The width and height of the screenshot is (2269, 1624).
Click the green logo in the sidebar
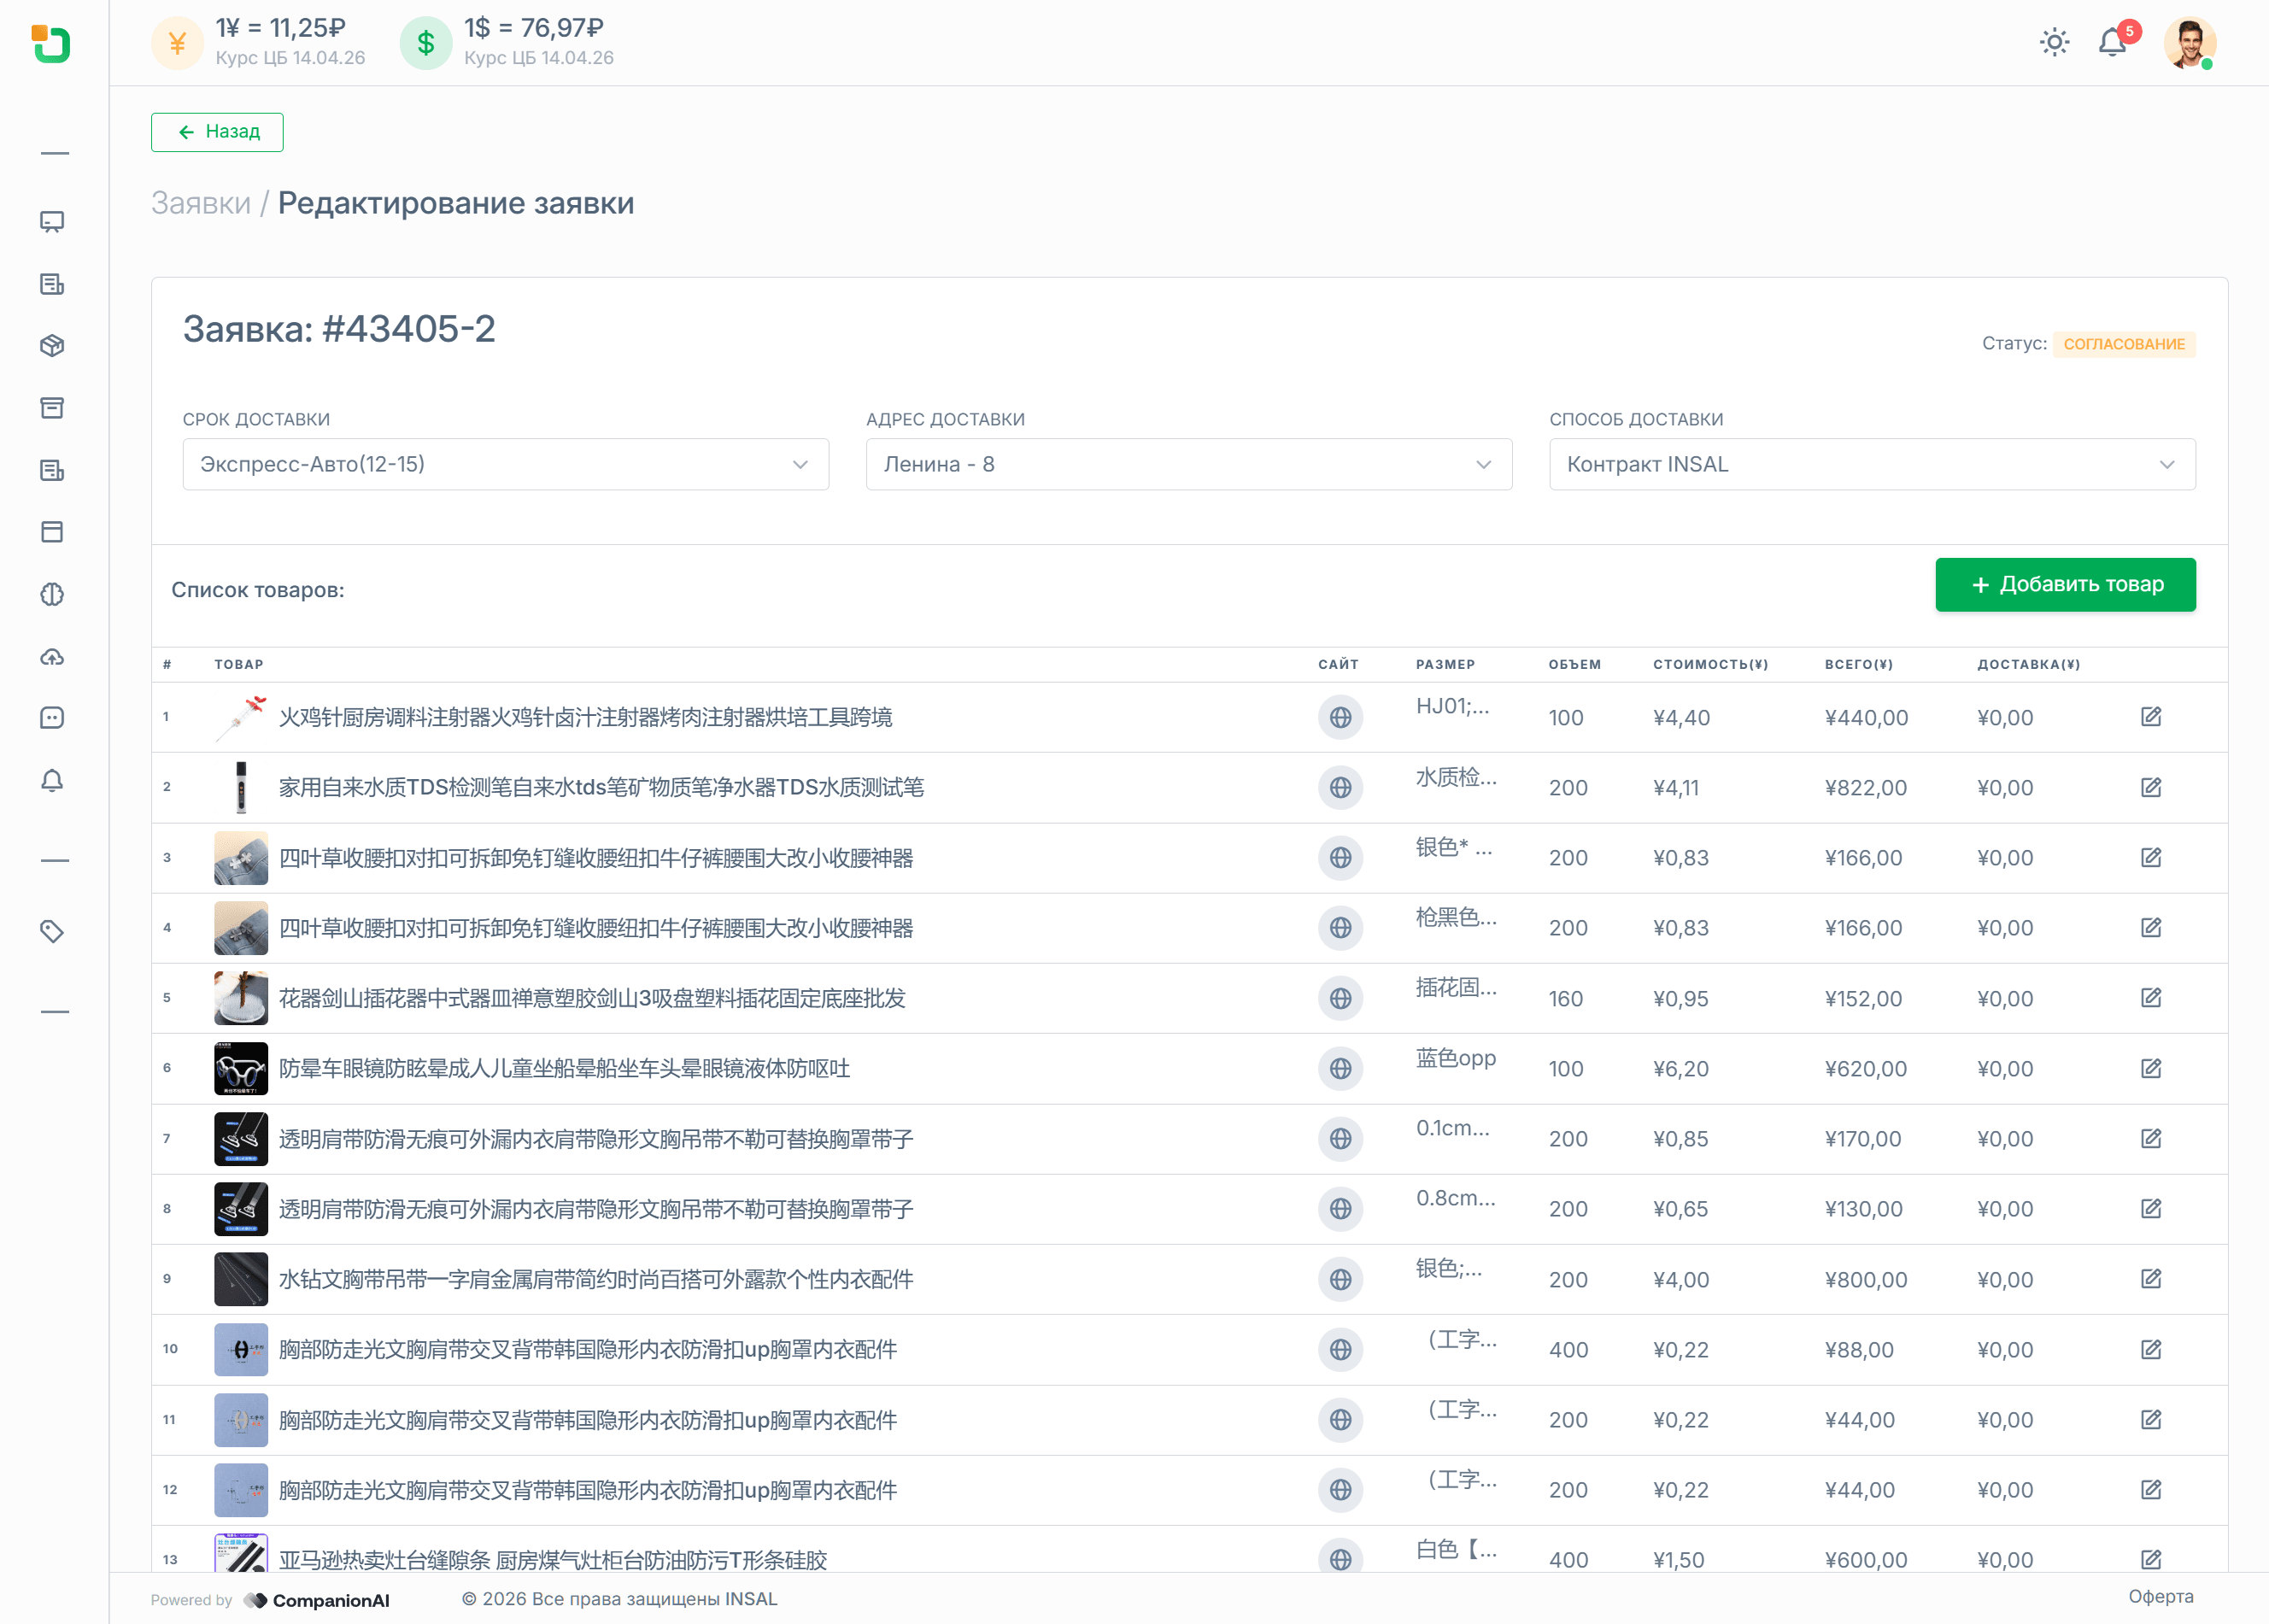point(51,43)
